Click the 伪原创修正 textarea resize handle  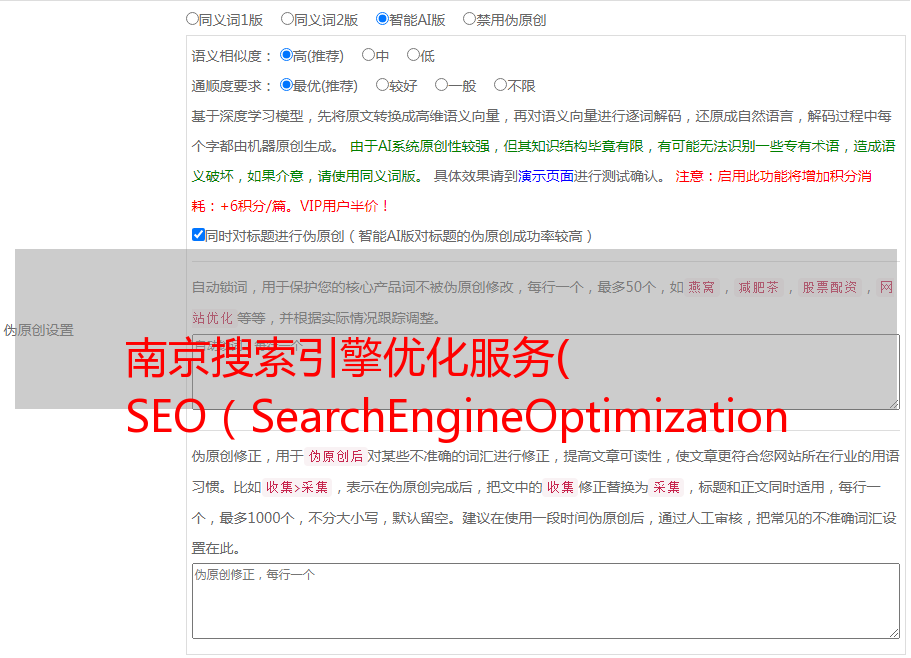click(894, 633)
